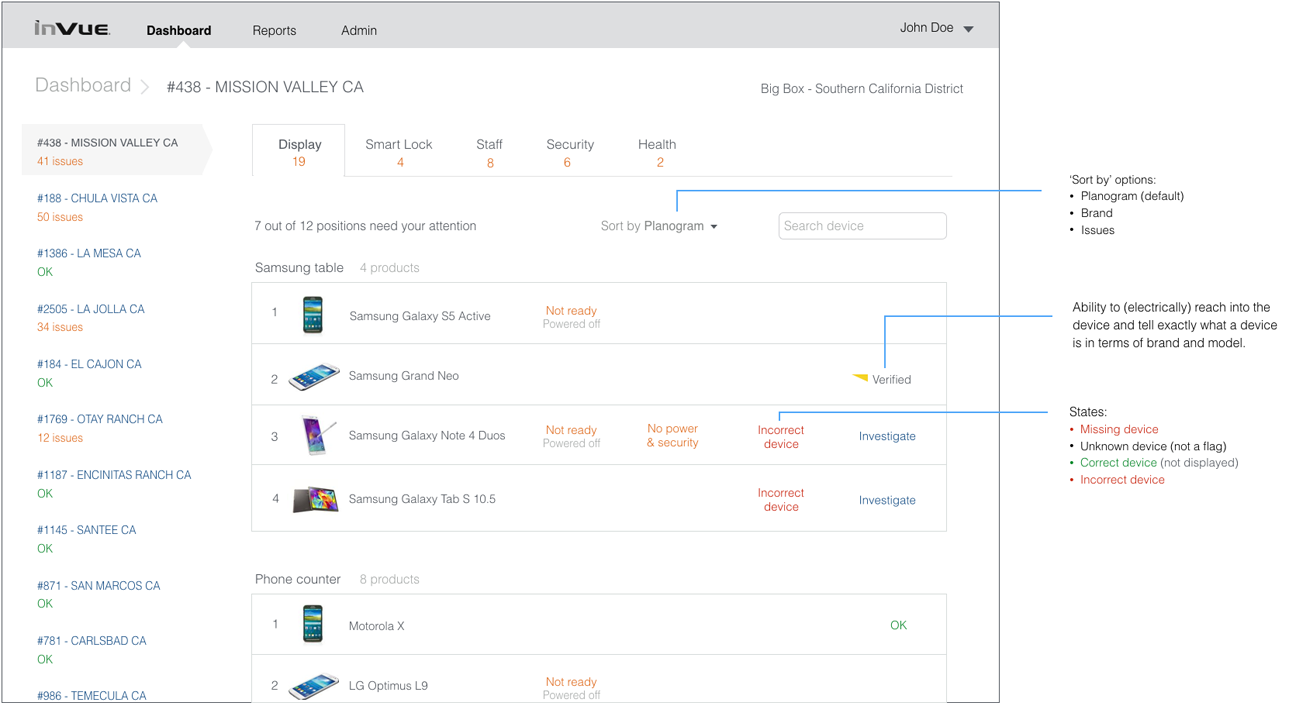This screenshot has width=1289, height=706.
Task: Switch to the Staff tab
Action: tap(489, 152)
